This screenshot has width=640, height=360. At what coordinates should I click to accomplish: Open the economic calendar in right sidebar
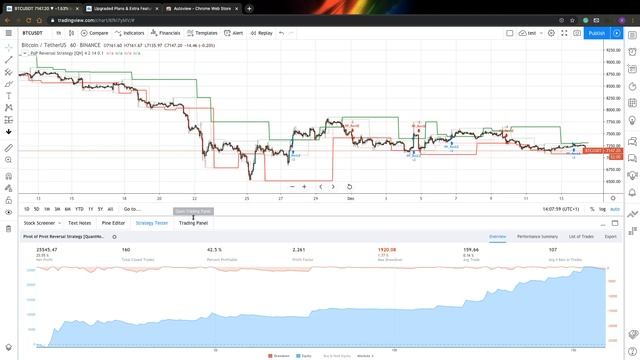point(632,103)
